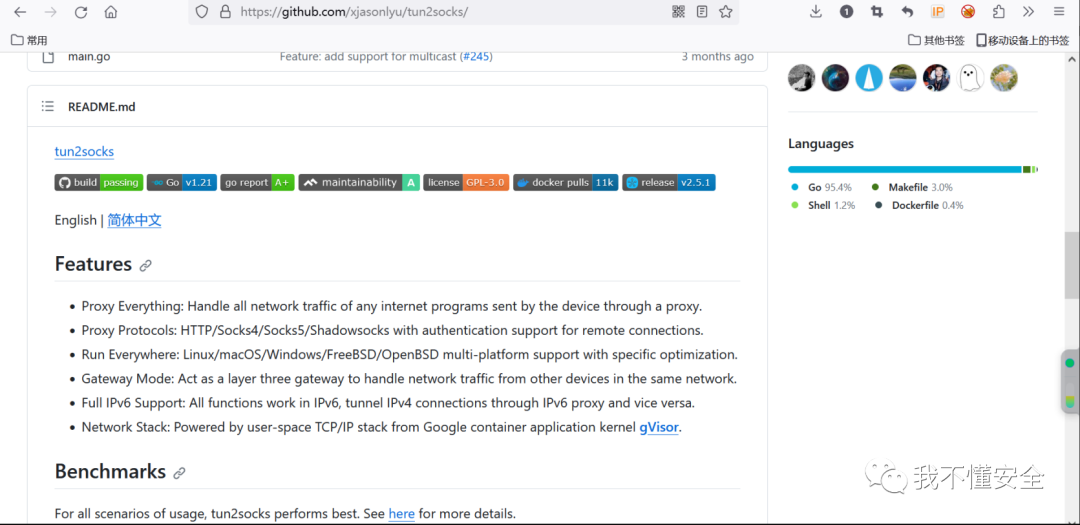1080x525 pixels.
Task: Open the 常用 bookmarks folder
Action: 30,40
